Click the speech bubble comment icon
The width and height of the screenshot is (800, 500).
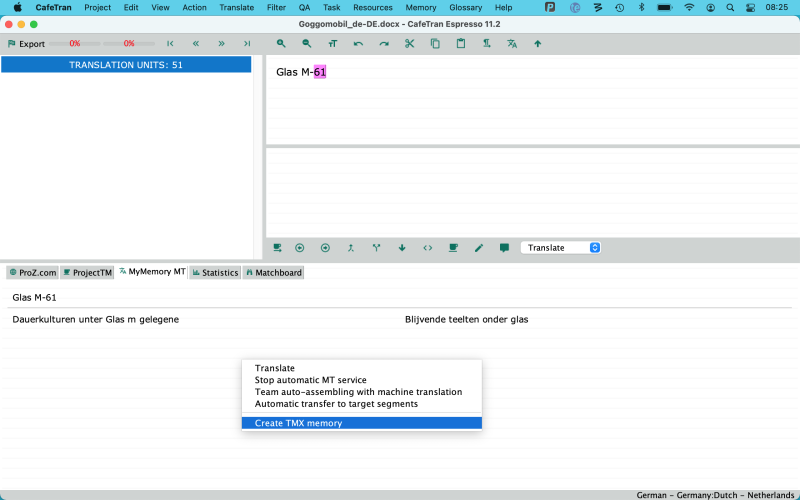pyautogui.click(x=504, y=248)
